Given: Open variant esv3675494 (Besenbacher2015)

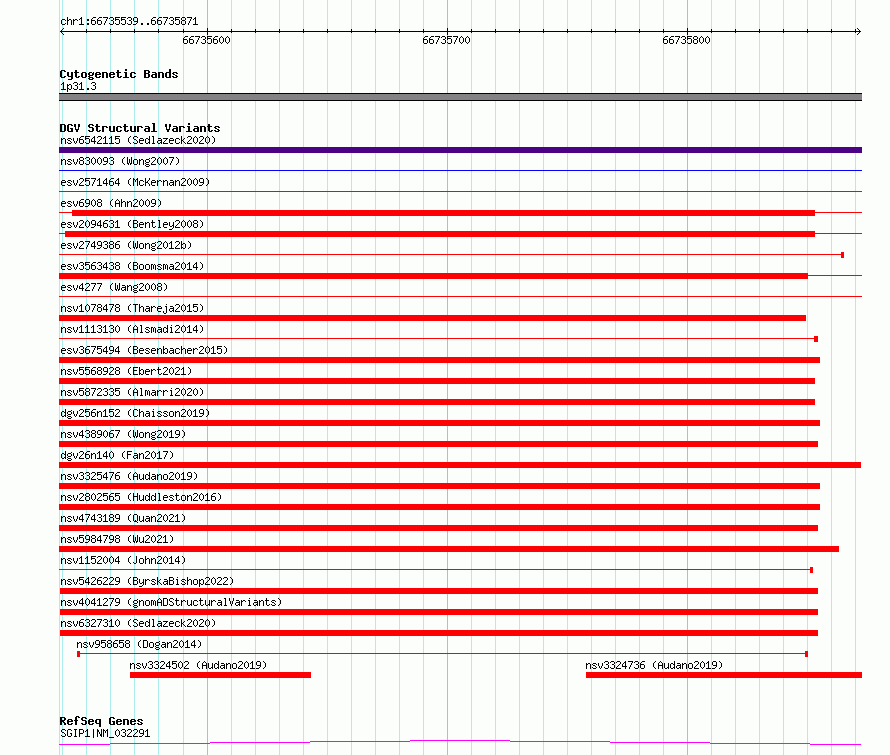Looking at the screenshot, I should [144, 350].
